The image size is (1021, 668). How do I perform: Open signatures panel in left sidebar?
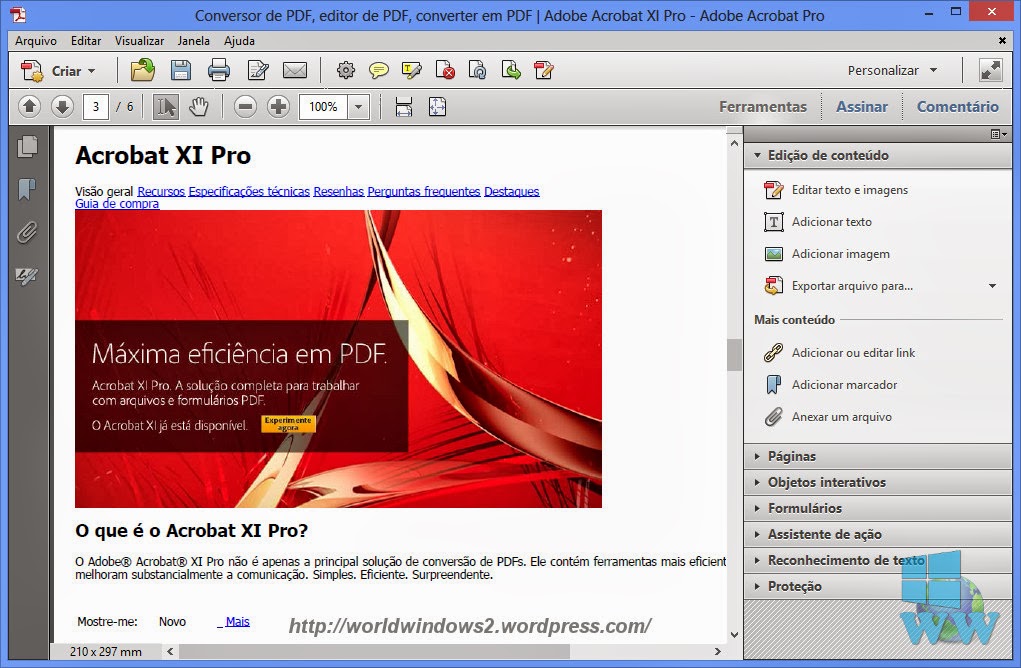point(27,276)
